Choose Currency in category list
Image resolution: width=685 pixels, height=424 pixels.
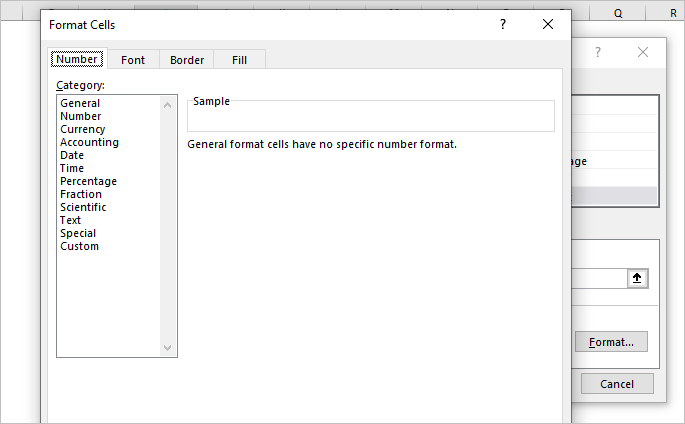(83, 129)
